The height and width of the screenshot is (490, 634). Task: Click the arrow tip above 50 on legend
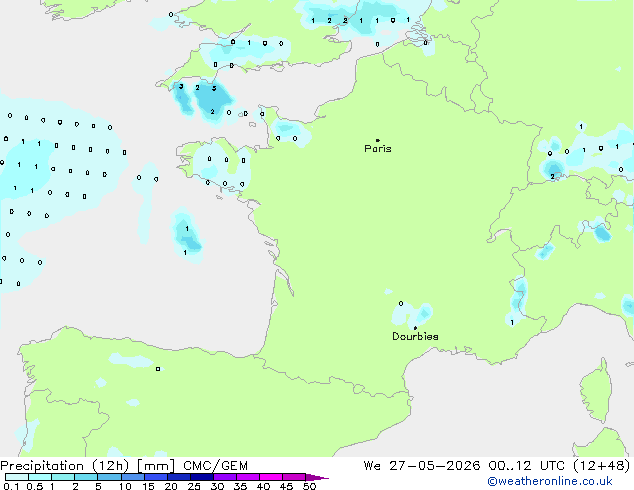317,477
